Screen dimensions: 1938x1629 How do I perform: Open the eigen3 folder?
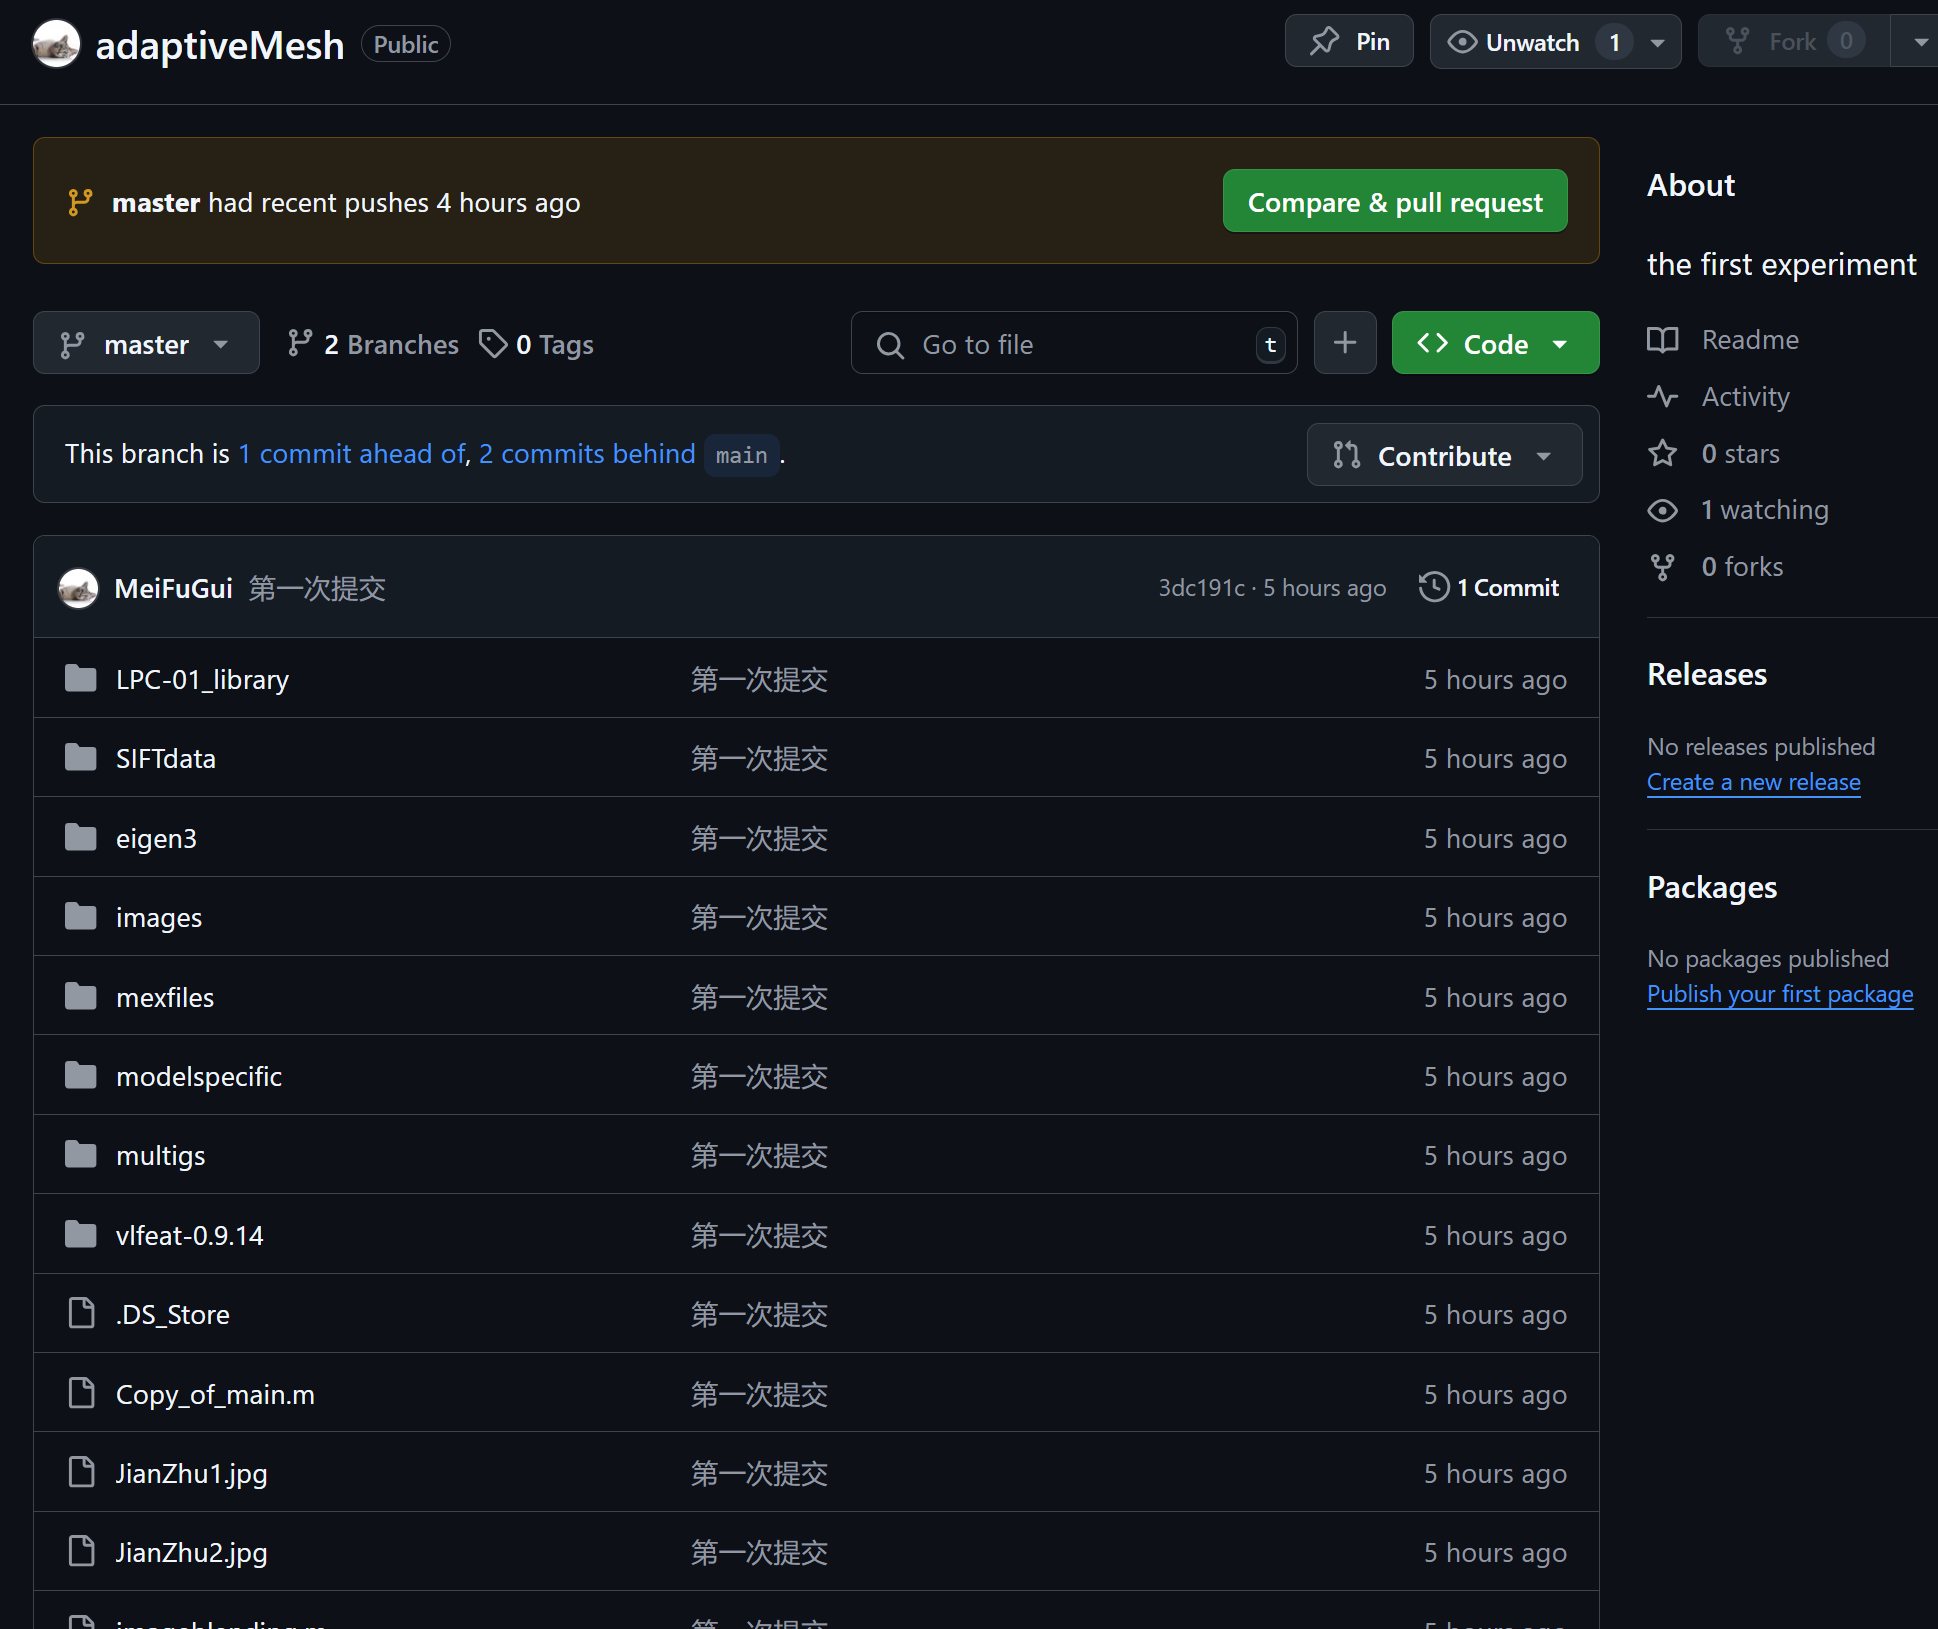tap(156, 838)
